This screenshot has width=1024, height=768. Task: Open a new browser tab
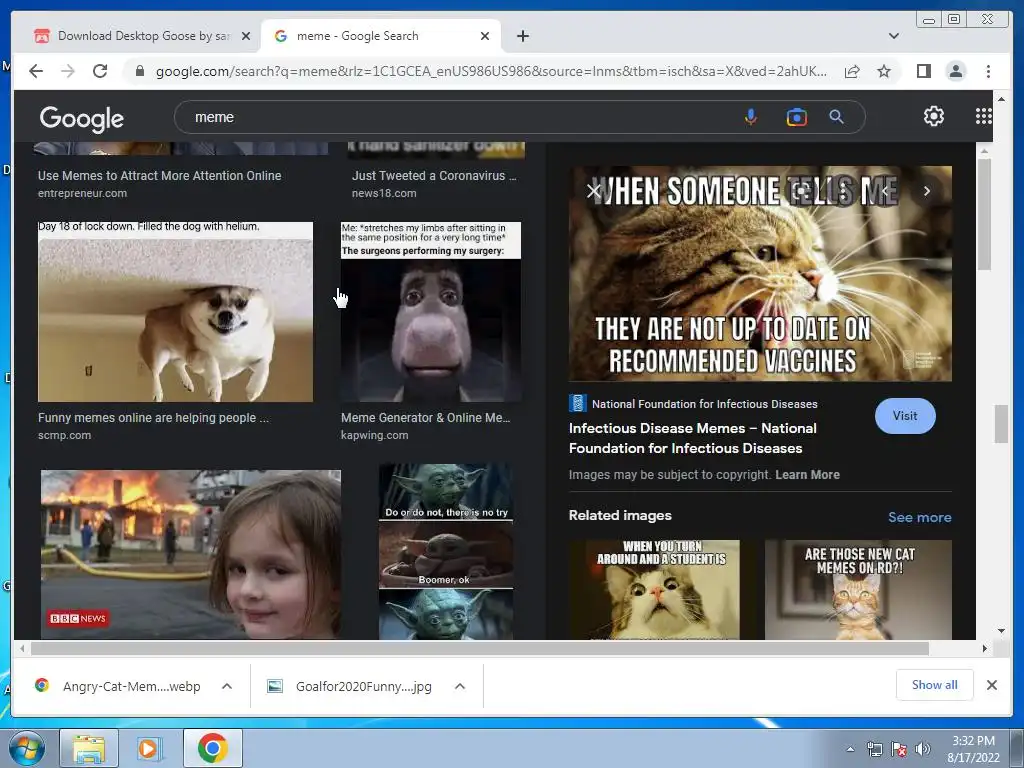[522, 36]
